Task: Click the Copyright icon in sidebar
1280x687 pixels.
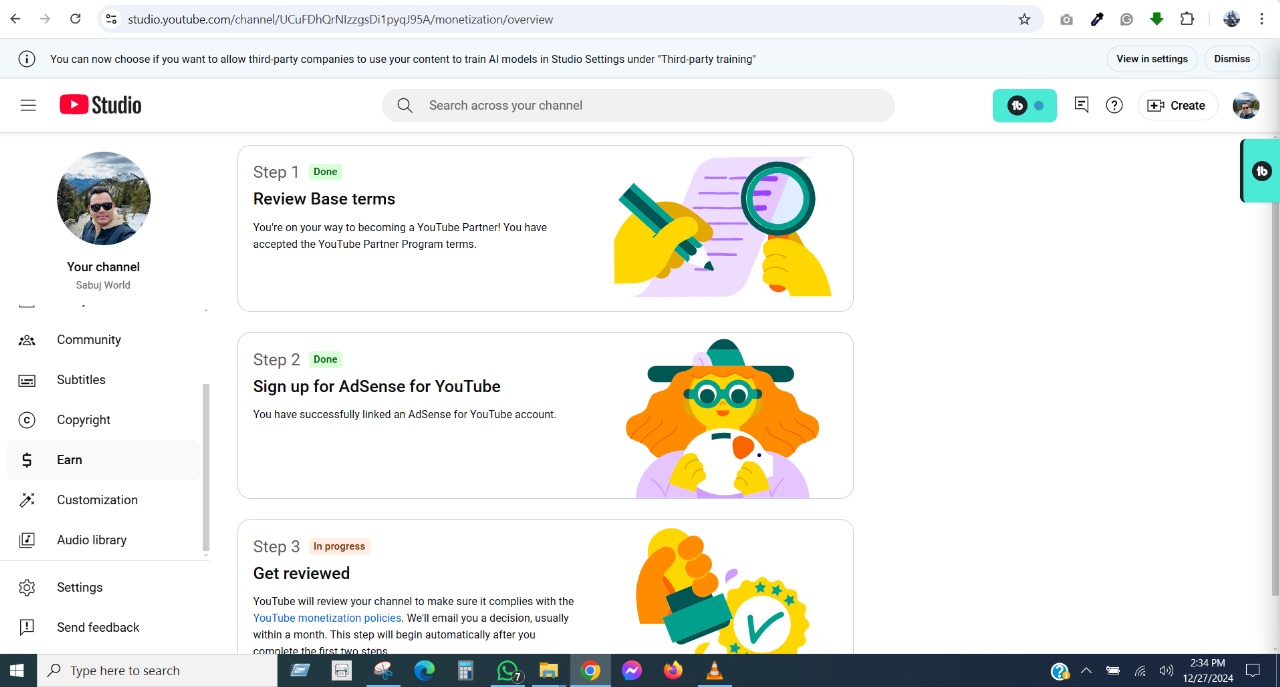Action: [27, 420]
